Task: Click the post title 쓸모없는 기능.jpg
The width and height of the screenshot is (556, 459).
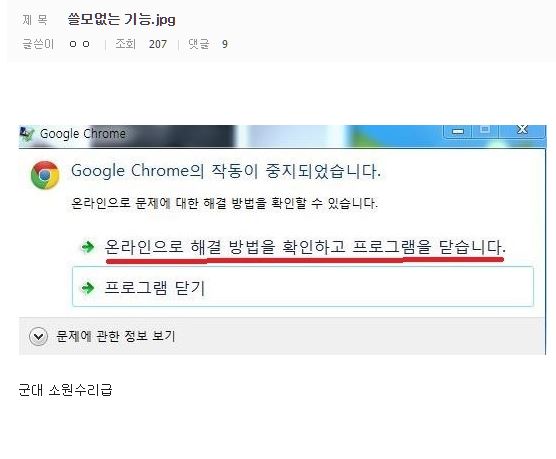Action: point(121,19)
